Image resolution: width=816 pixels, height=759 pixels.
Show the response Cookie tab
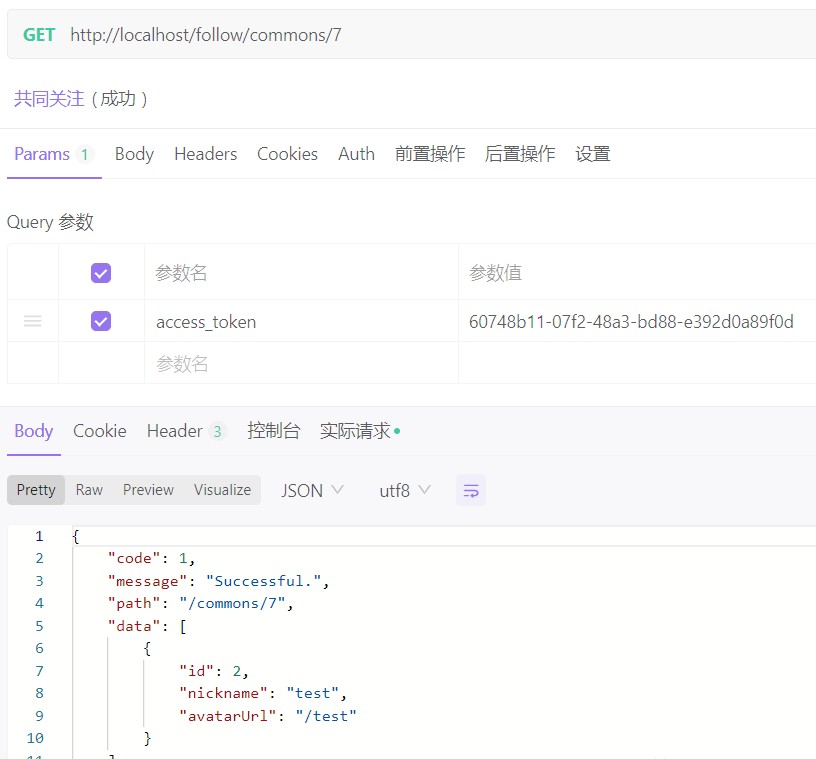point(100,431)
